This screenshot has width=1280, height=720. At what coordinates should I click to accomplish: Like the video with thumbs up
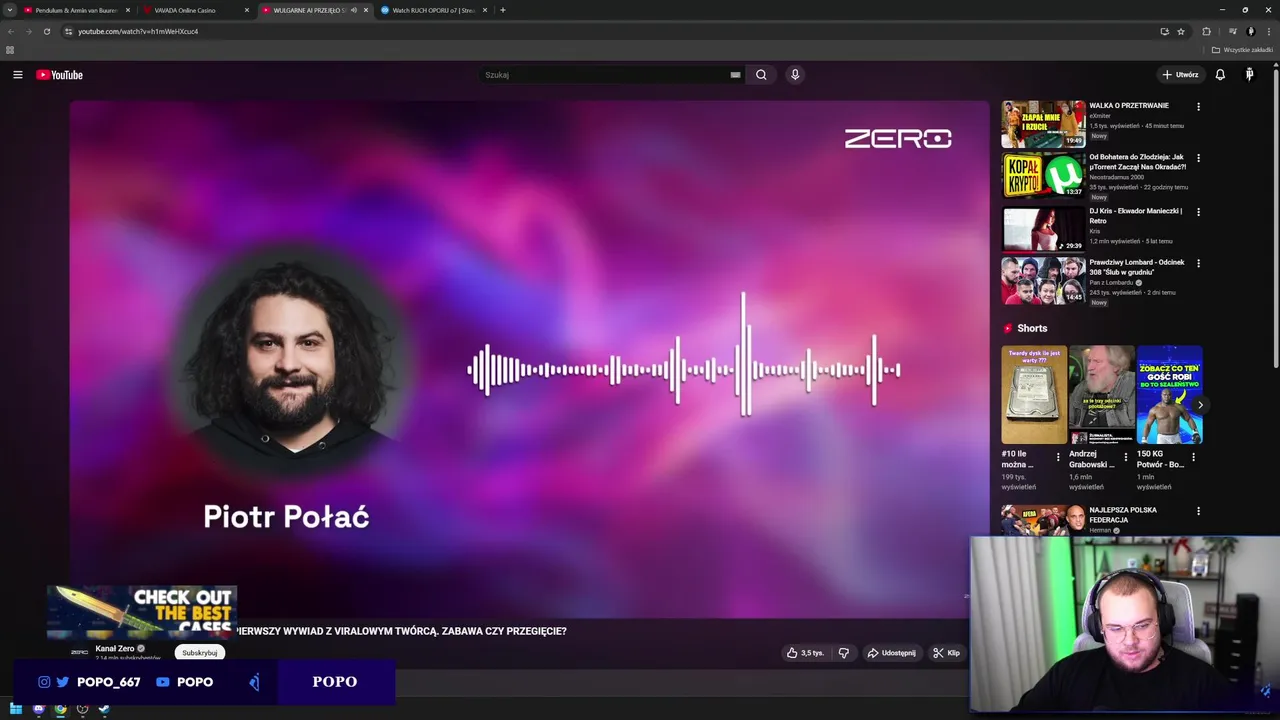click(x=805, y=653)
